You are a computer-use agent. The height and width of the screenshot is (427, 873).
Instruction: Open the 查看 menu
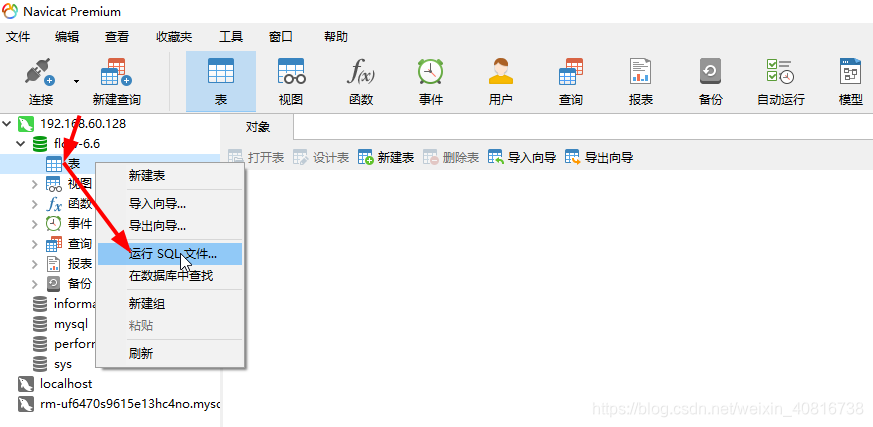(x=117, y=37)
